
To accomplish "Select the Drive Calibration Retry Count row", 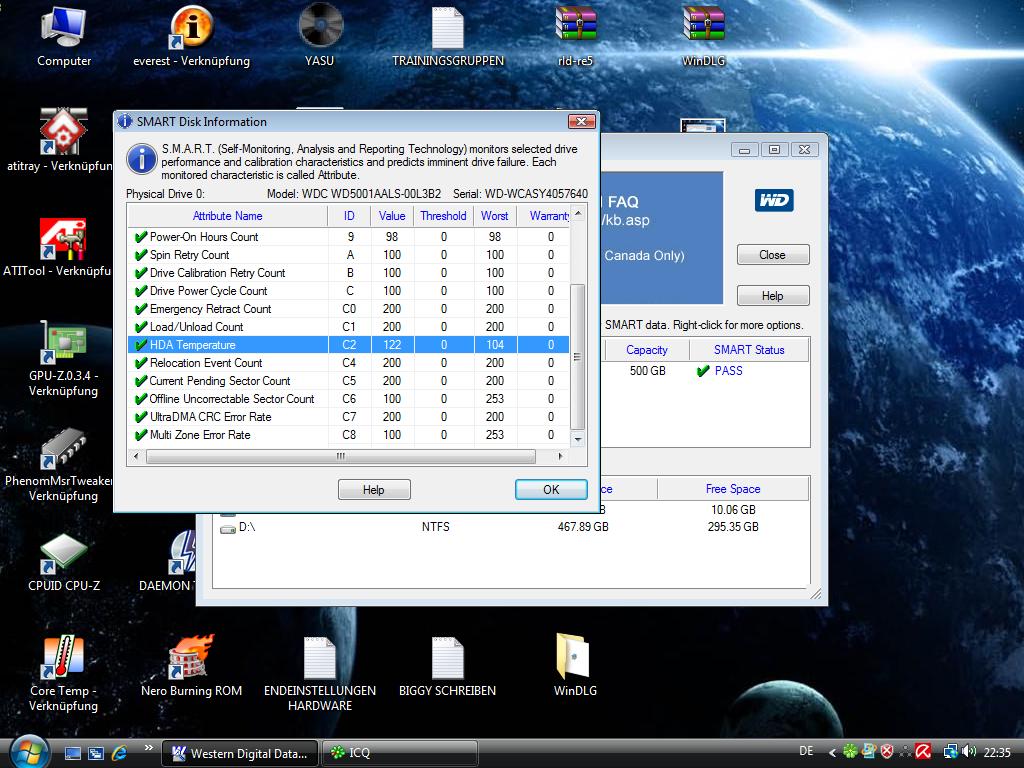I will pyautogui.click(x=349, y=273).
